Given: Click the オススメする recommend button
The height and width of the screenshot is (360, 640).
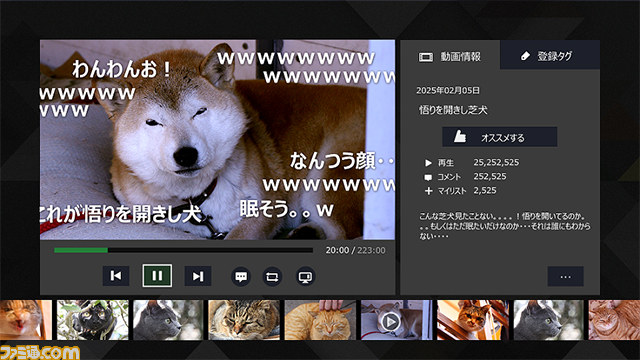Looking at the screenshot, I should pyautogui.click(x=500, y=137).
